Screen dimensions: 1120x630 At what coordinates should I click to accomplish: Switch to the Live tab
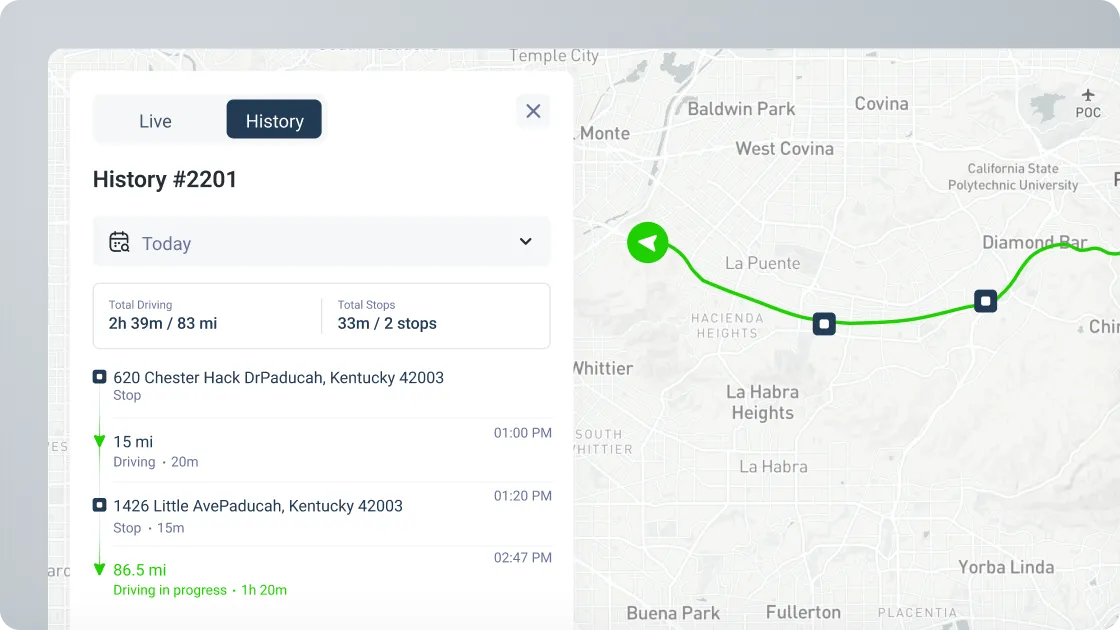coord(155,121)
